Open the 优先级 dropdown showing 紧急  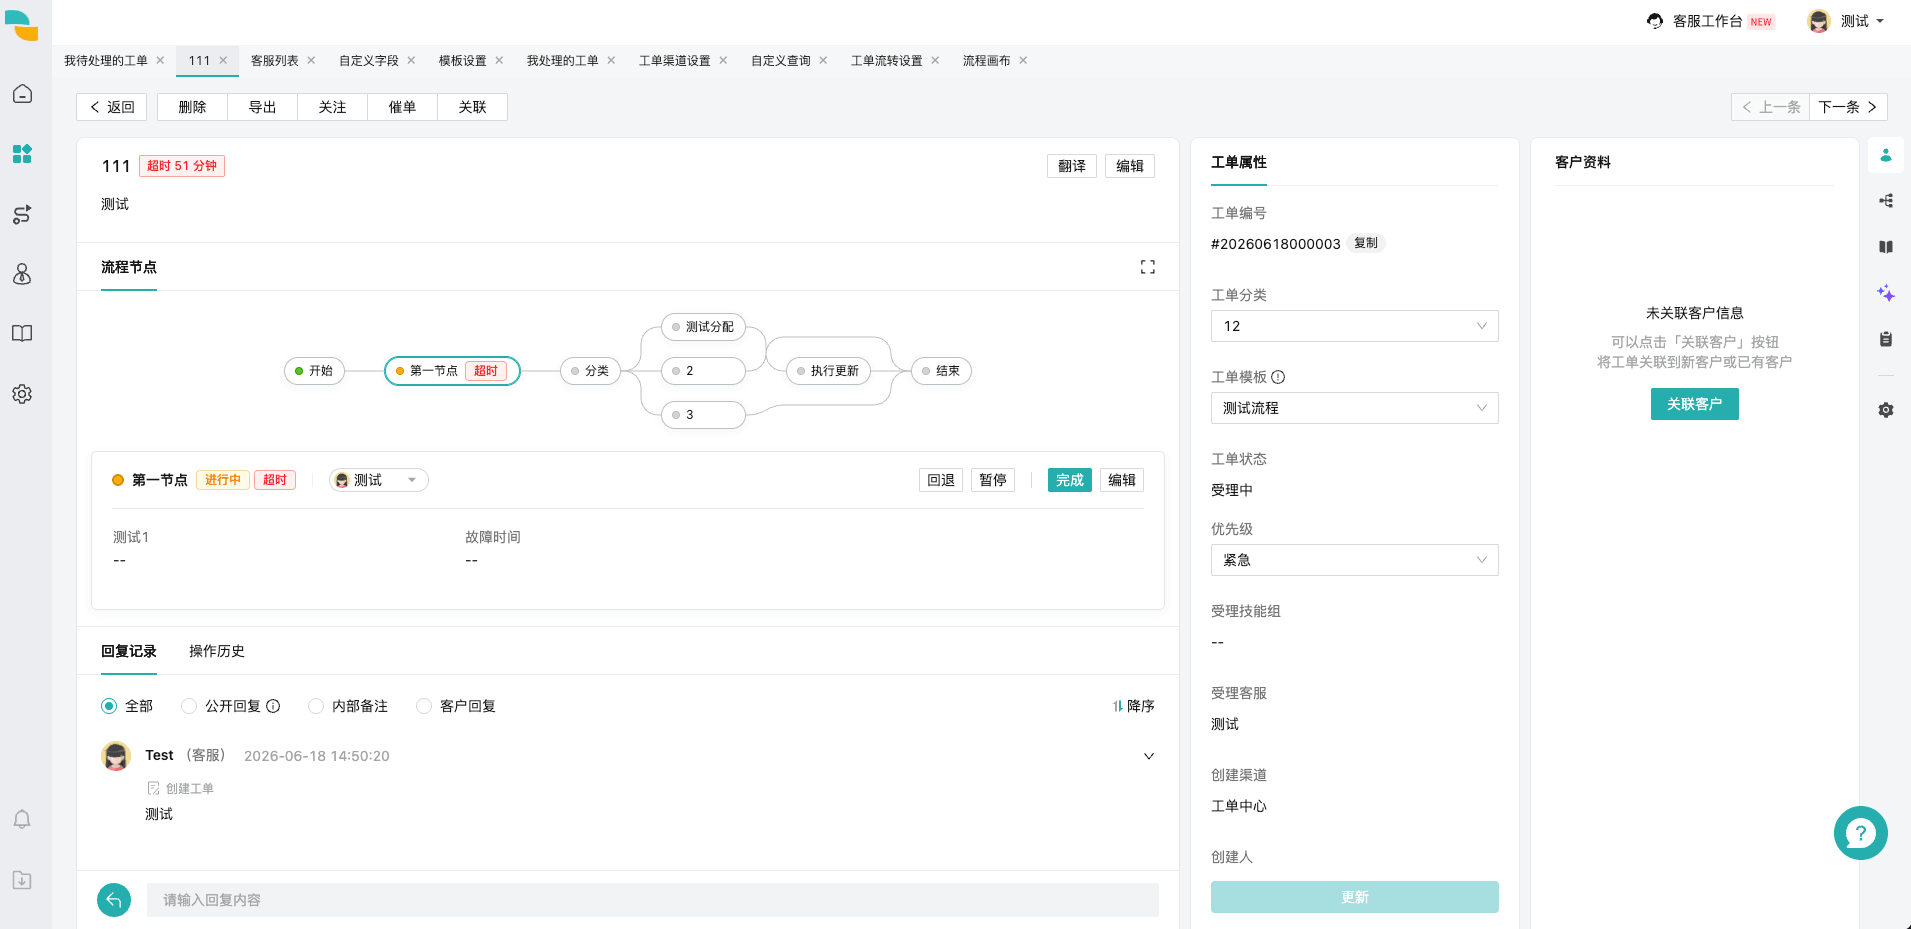[x=1355, y=560]
